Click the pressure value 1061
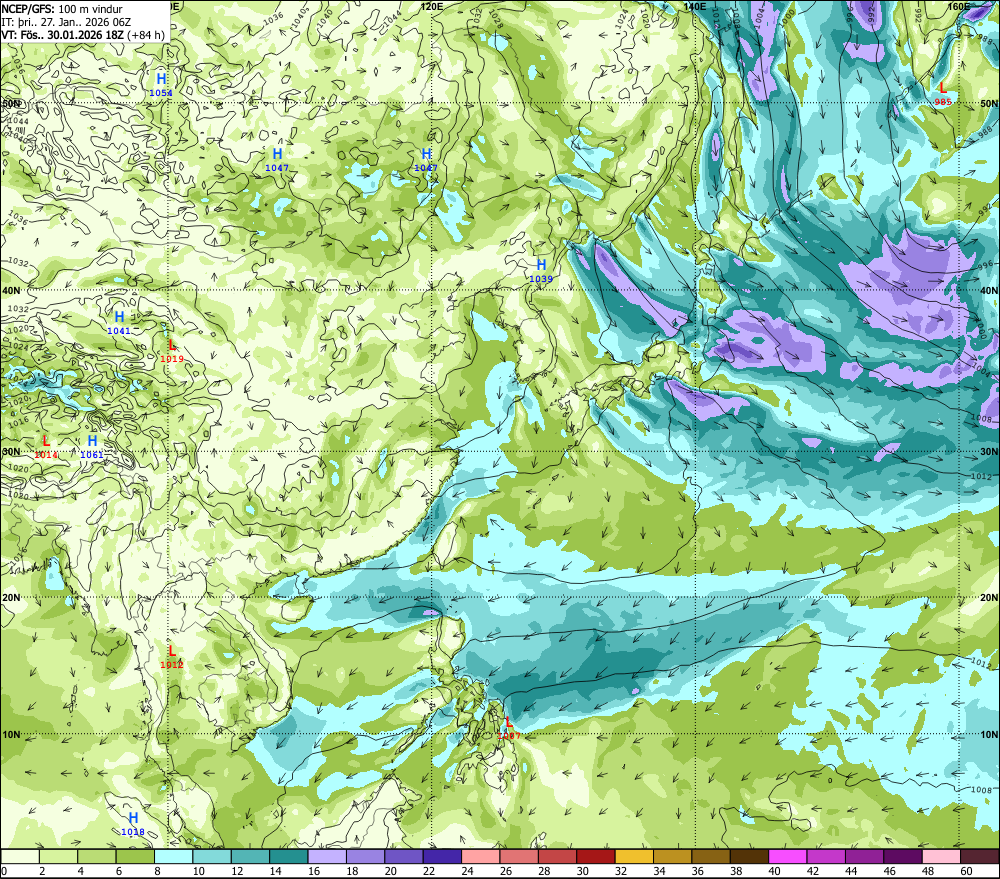 (92, 455)
